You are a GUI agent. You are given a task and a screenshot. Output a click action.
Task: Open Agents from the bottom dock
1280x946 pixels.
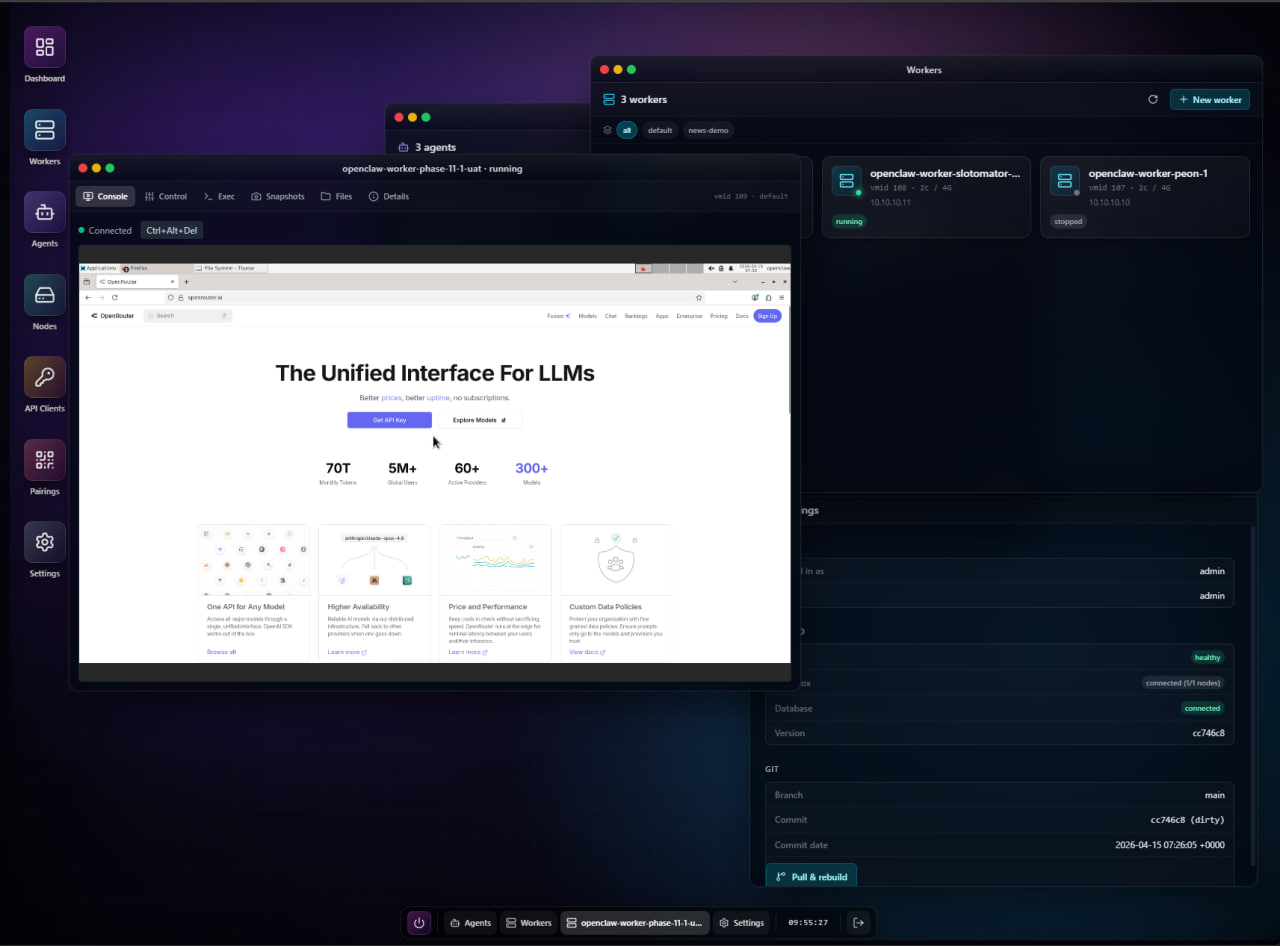(x=469, y=923)
